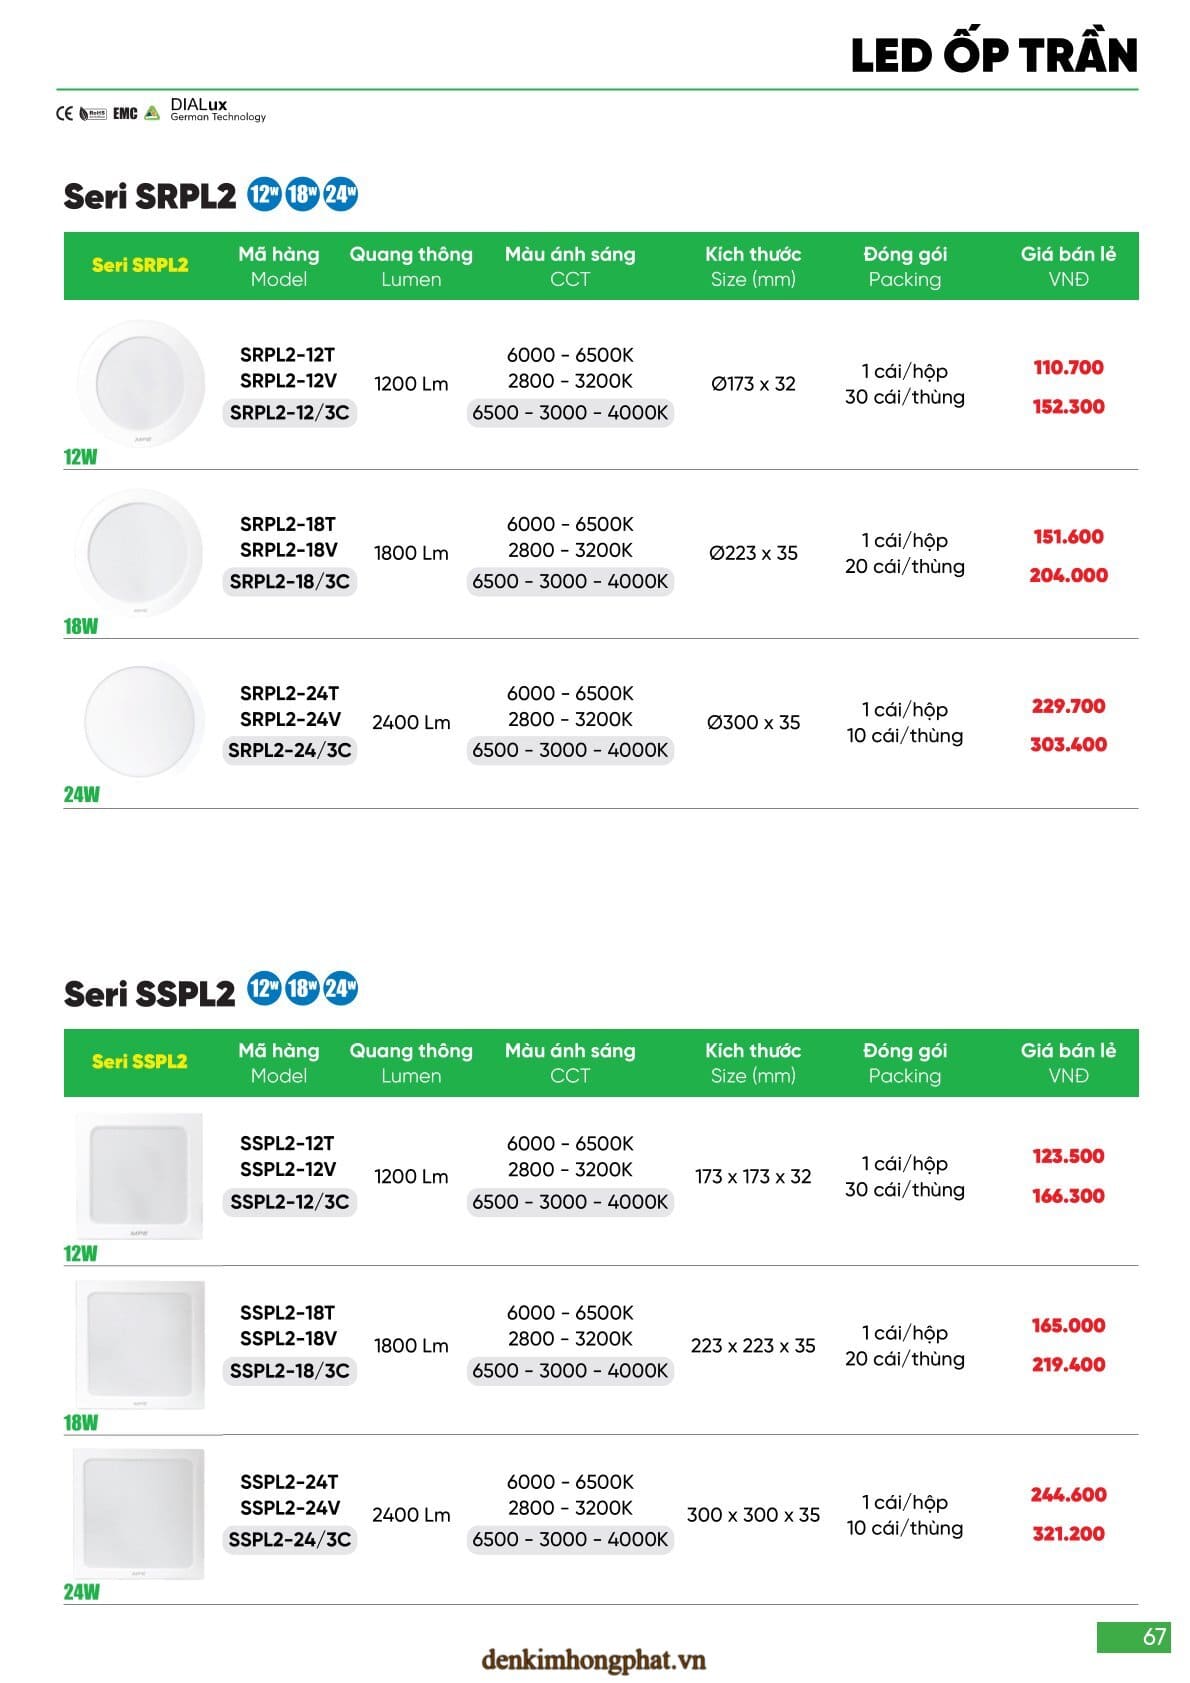Click the DIALux German Technology logo
Viewport: 1190px width, 1683px height.
click(x=217, y=110)
